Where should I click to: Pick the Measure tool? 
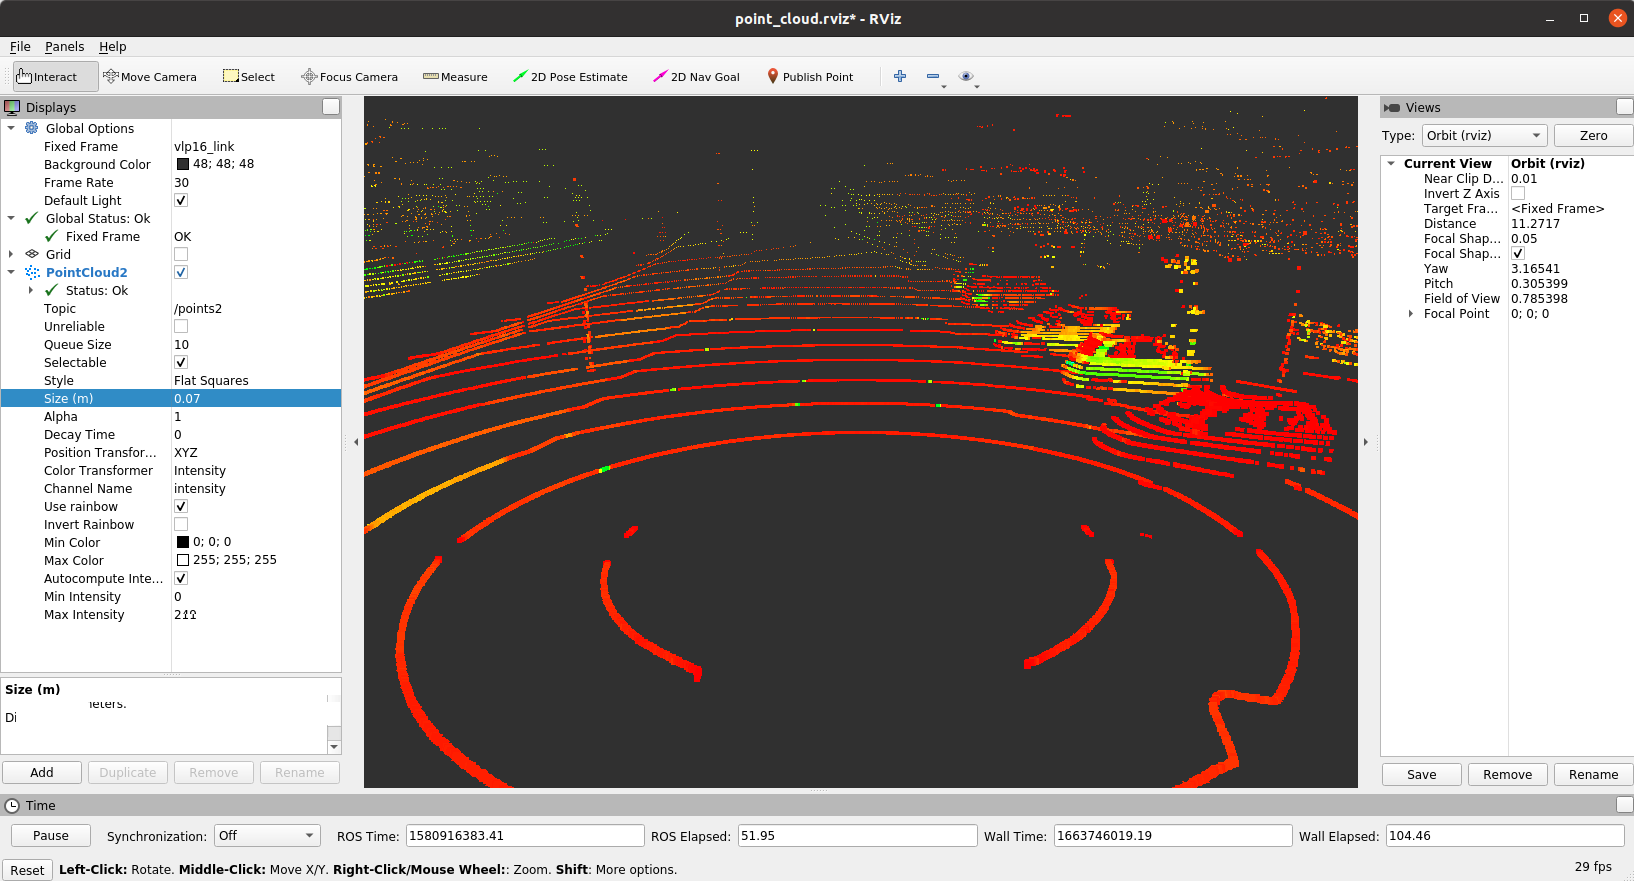point(455,77)
